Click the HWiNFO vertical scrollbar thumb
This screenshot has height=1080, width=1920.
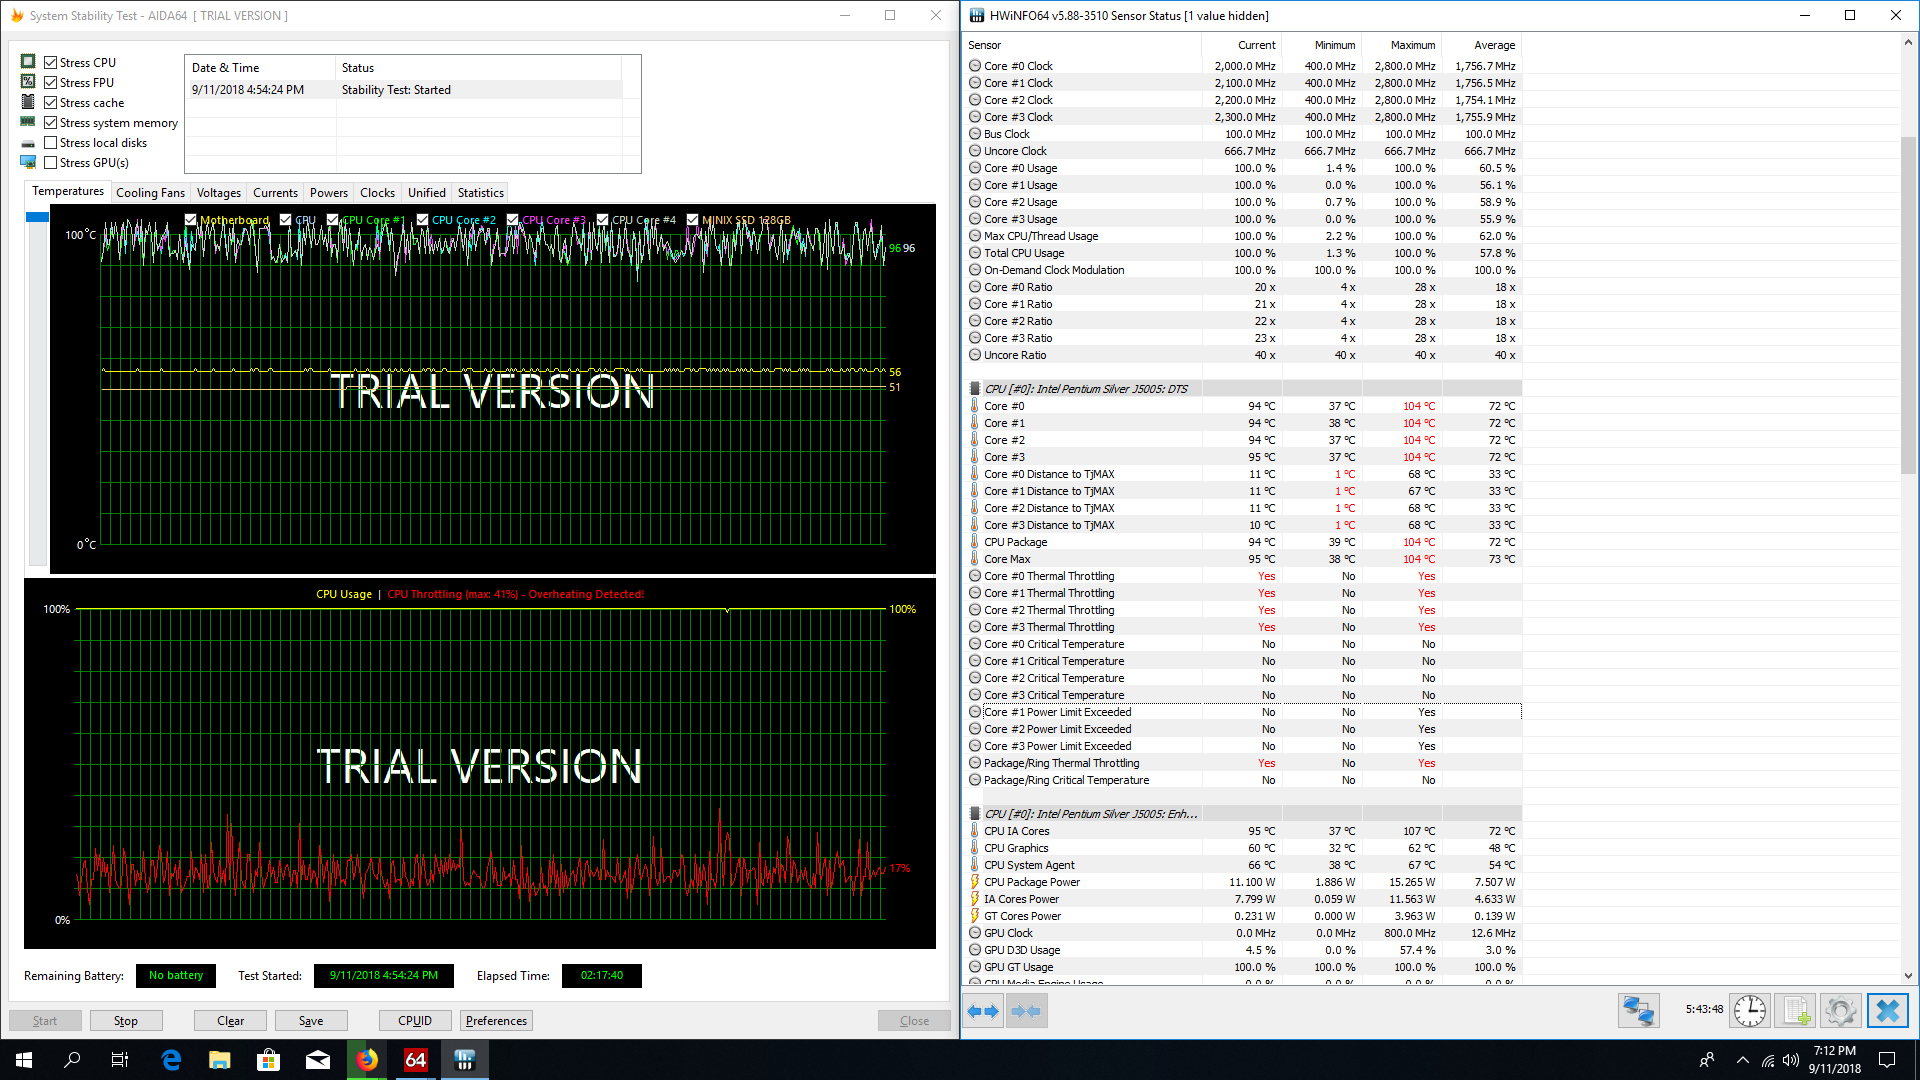(x=1908, y=305)
